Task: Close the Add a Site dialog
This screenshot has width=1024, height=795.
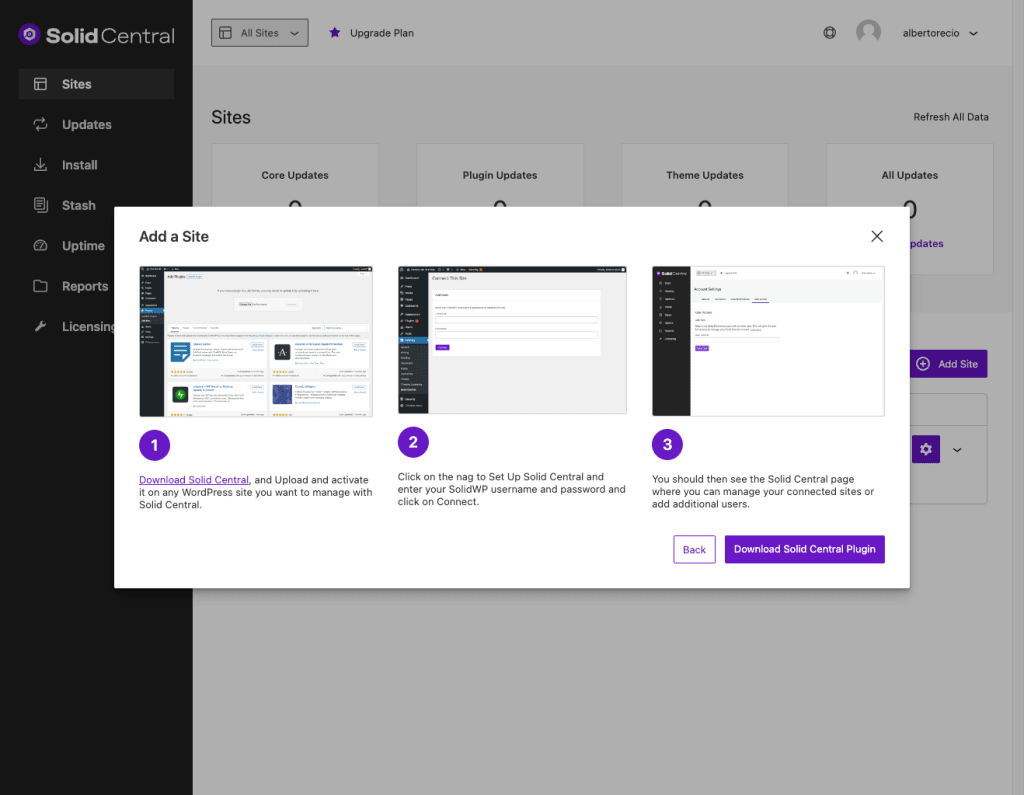Action: [x=876, y=236]
